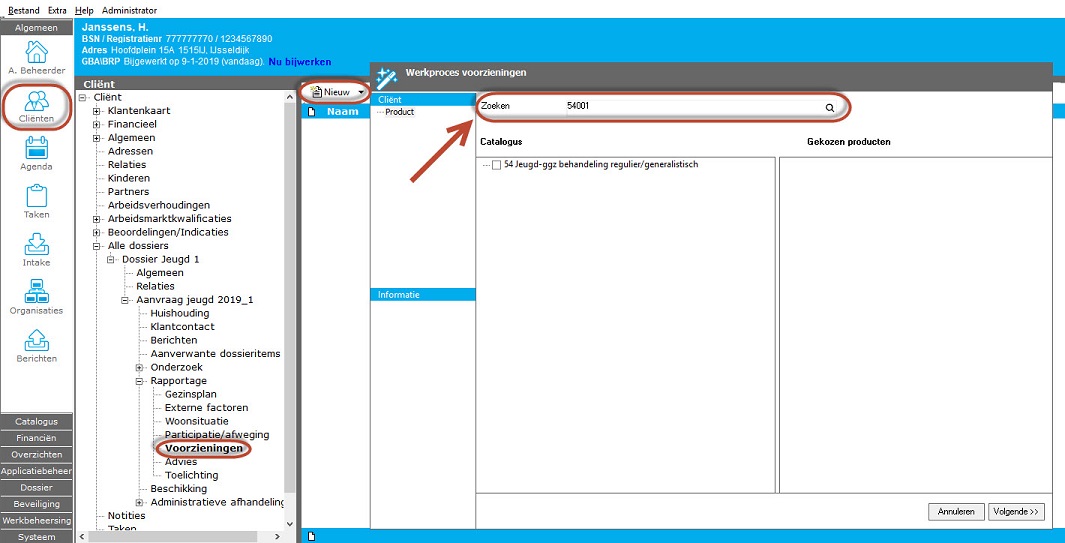Open the Berichten icon
This screenshot has width=1065, height=543.
36,340
